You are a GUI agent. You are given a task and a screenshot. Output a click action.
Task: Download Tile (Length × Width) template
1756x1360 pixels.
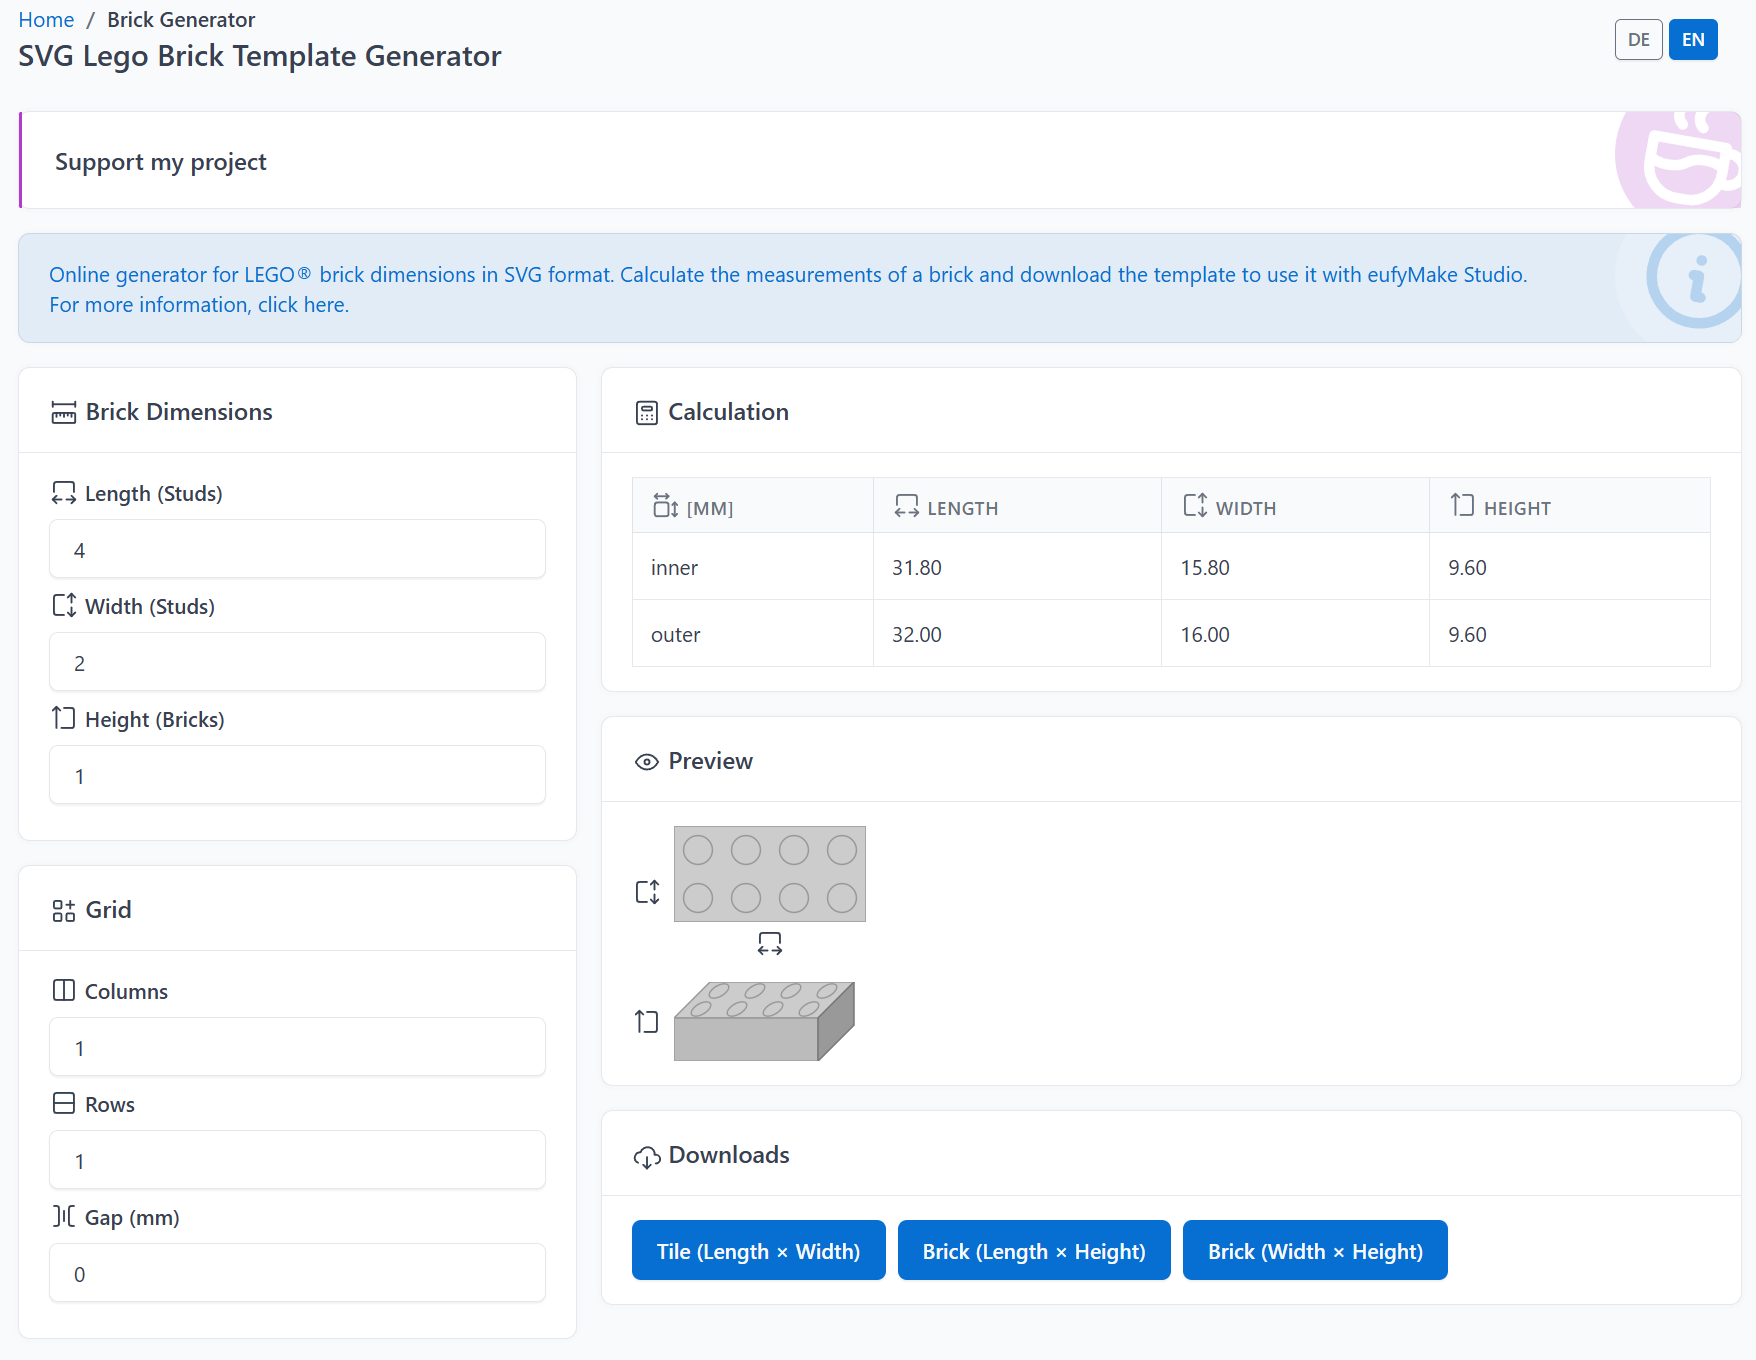point(759,1250)
